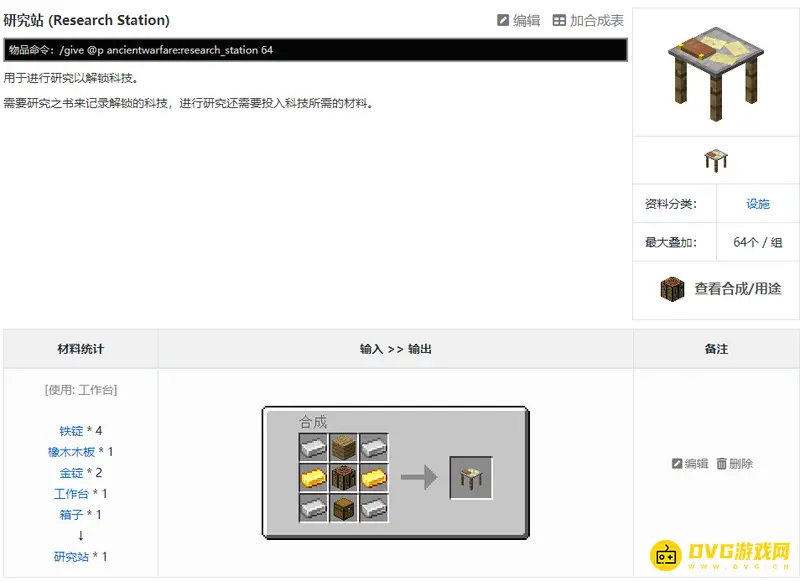Open the 研究站 output link
This screenshot has height=581, width=800.
(71, 557)
